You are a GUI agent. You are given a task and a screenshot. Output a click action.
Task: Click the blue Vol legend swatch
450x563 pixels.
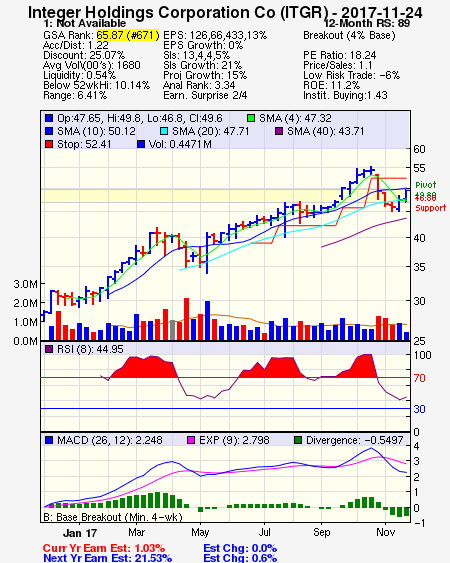pyautogui.click(x=141, y=144)
